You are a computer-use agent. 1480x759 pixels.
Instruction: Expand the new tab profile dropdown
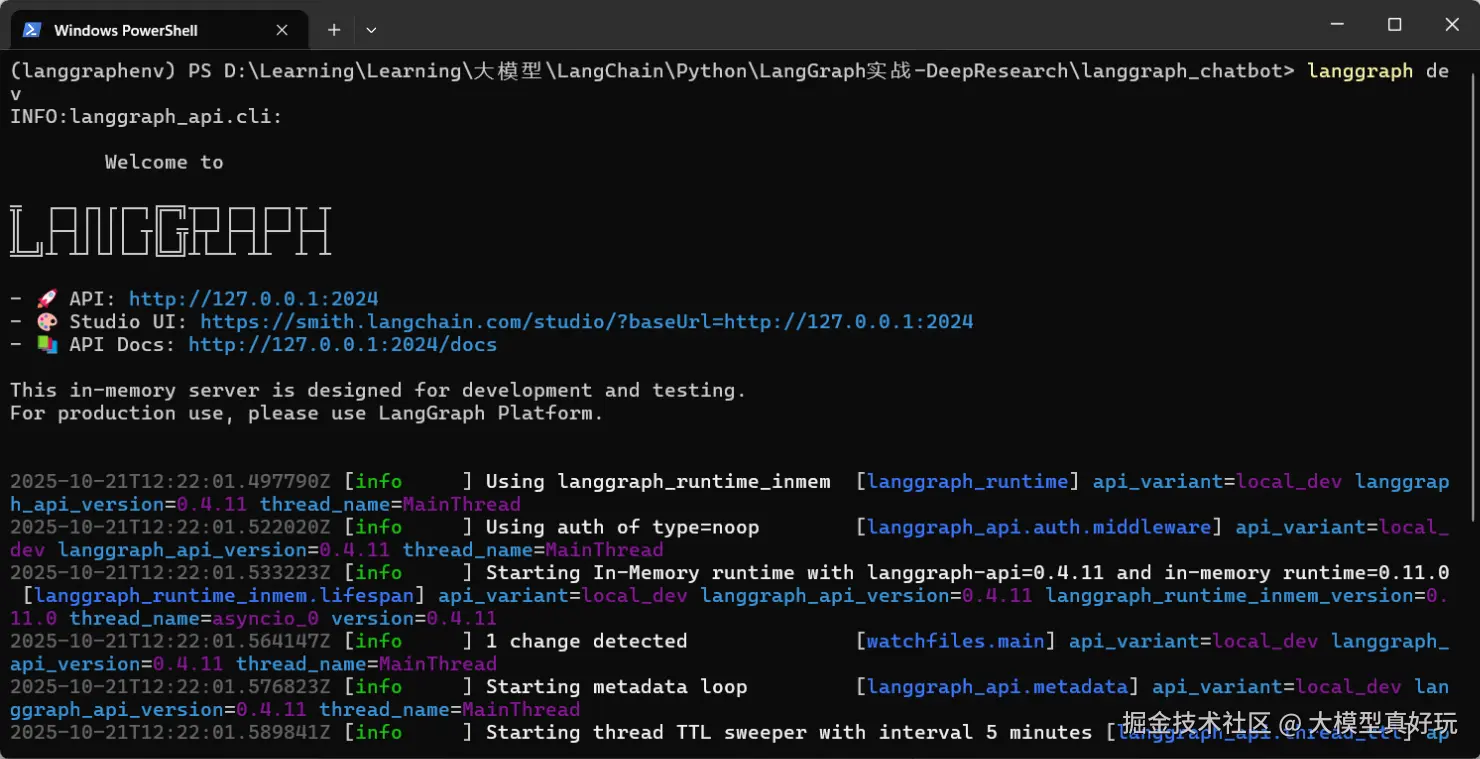(x=371, y=30)
